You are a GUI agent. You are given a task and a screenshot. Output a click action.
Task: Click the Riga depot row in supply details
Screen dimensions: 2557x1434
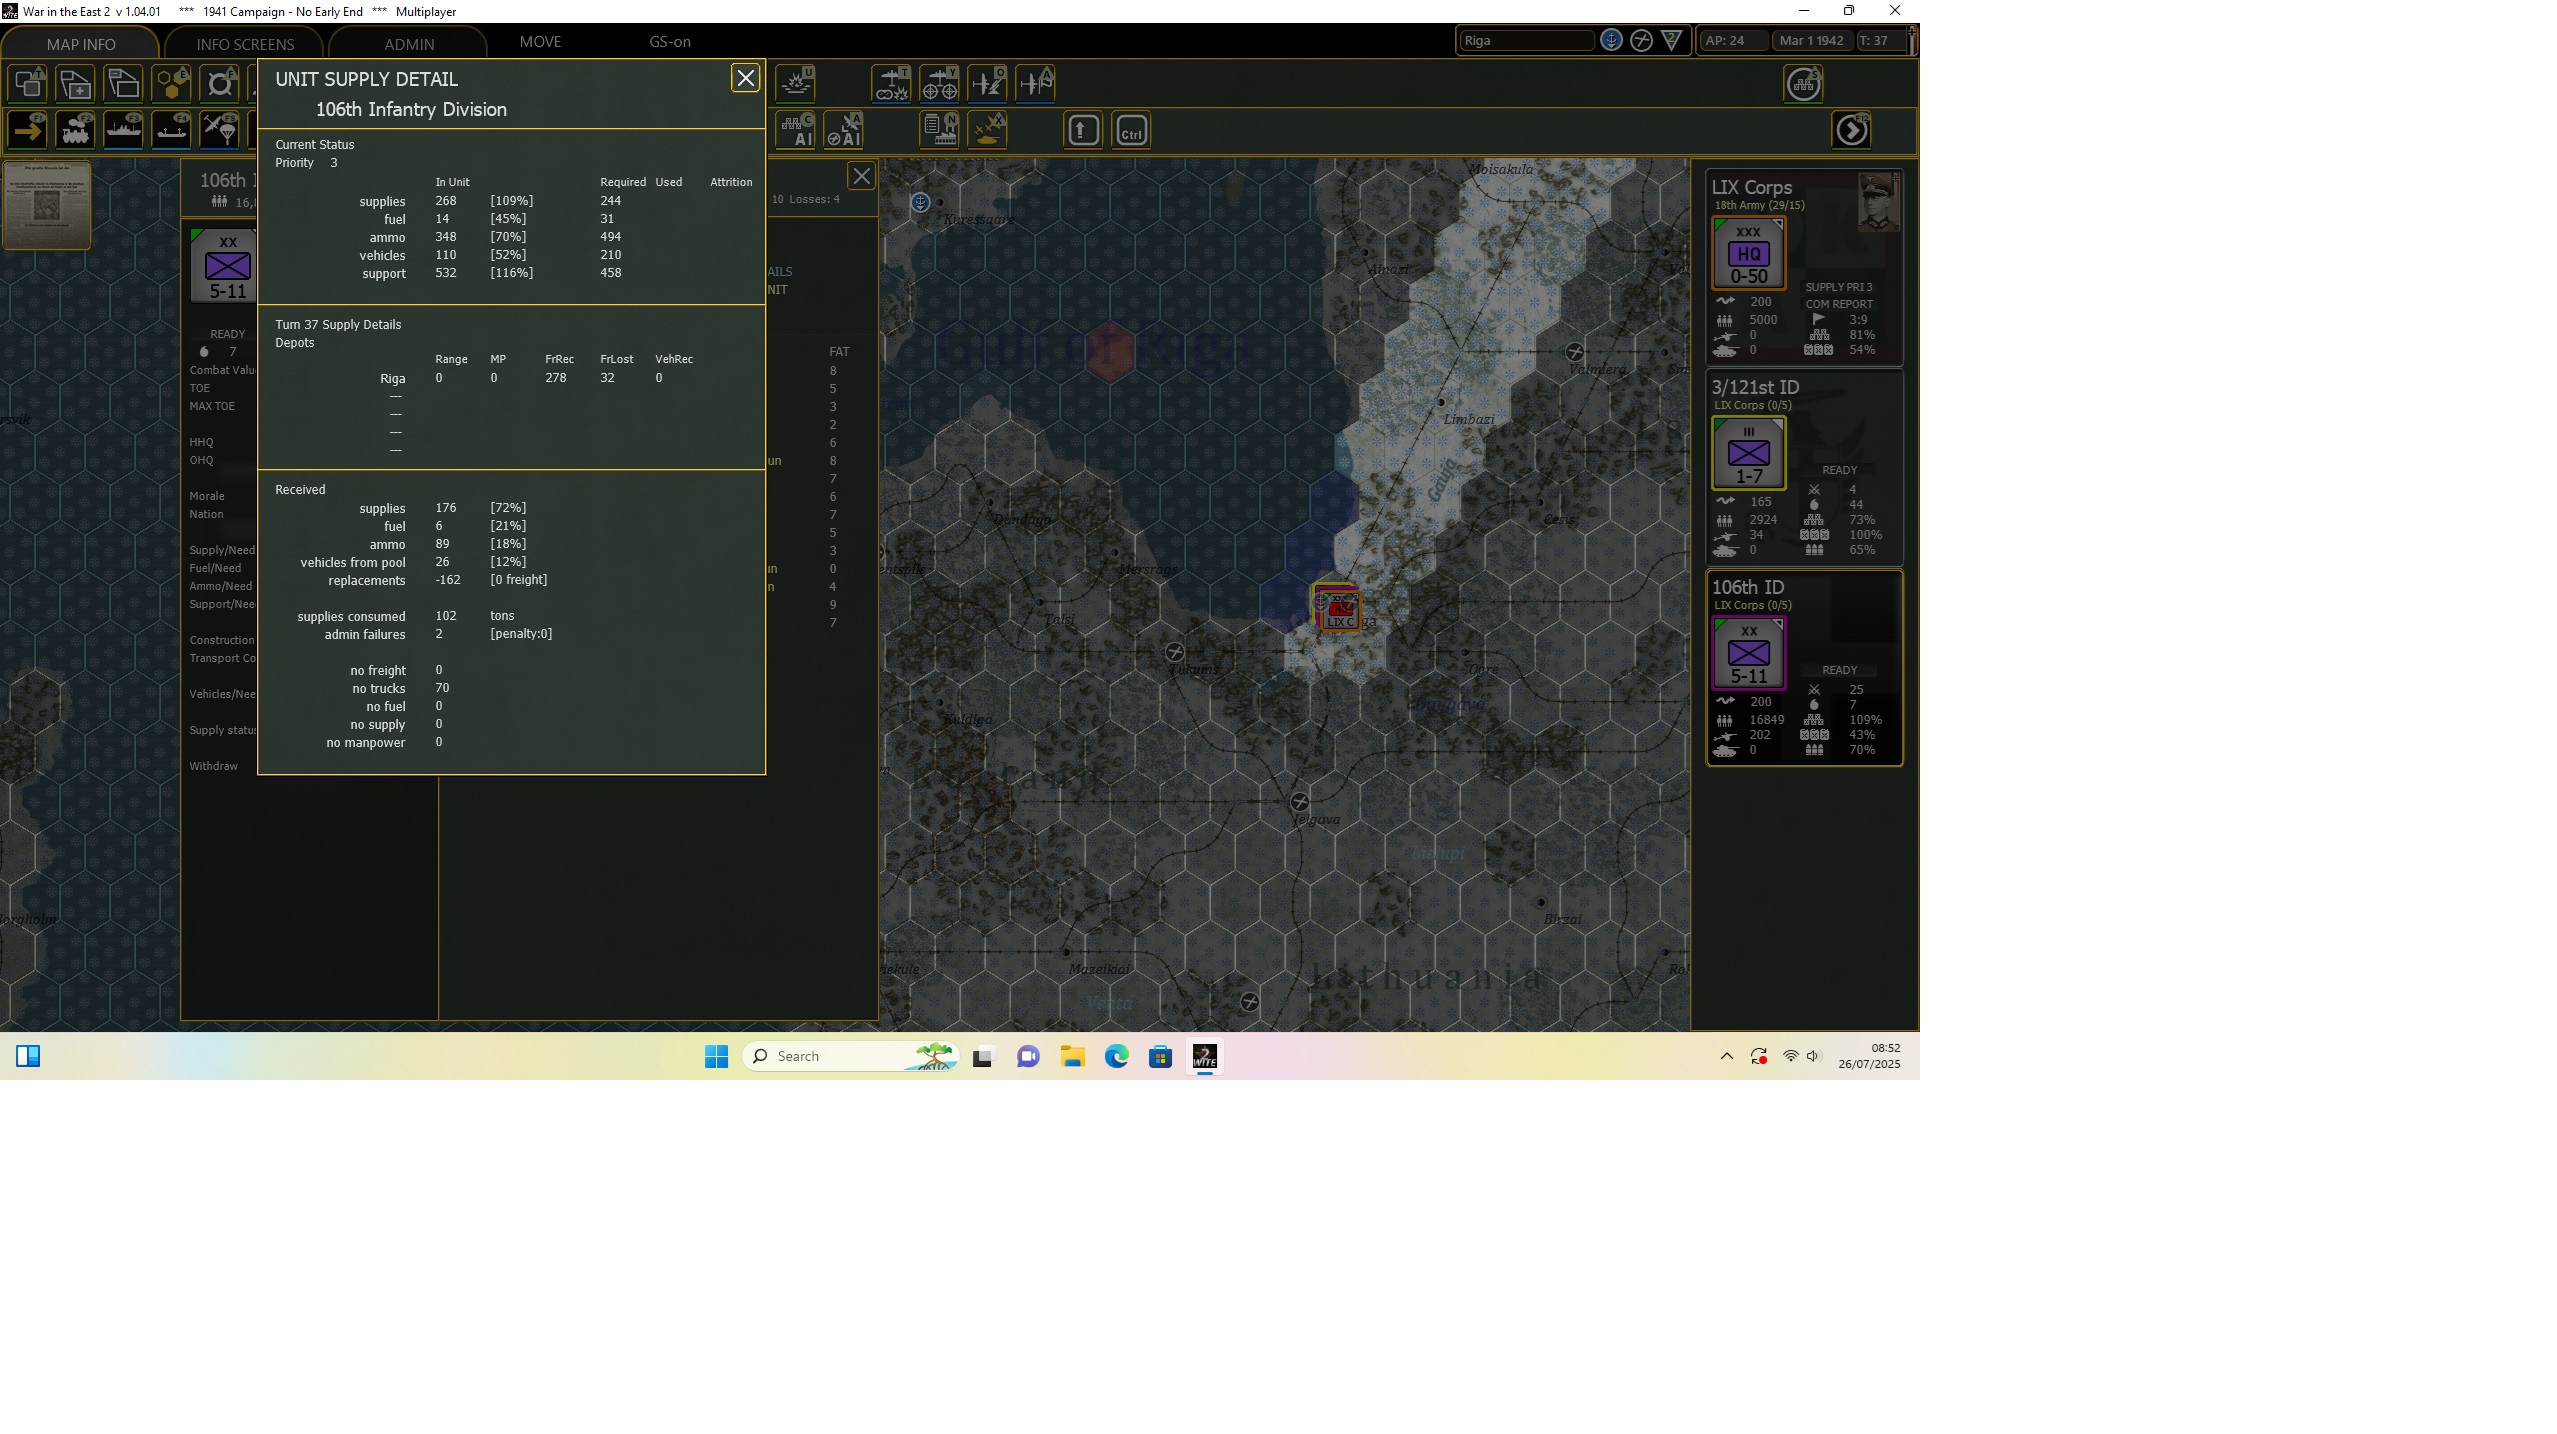[520, 378]
